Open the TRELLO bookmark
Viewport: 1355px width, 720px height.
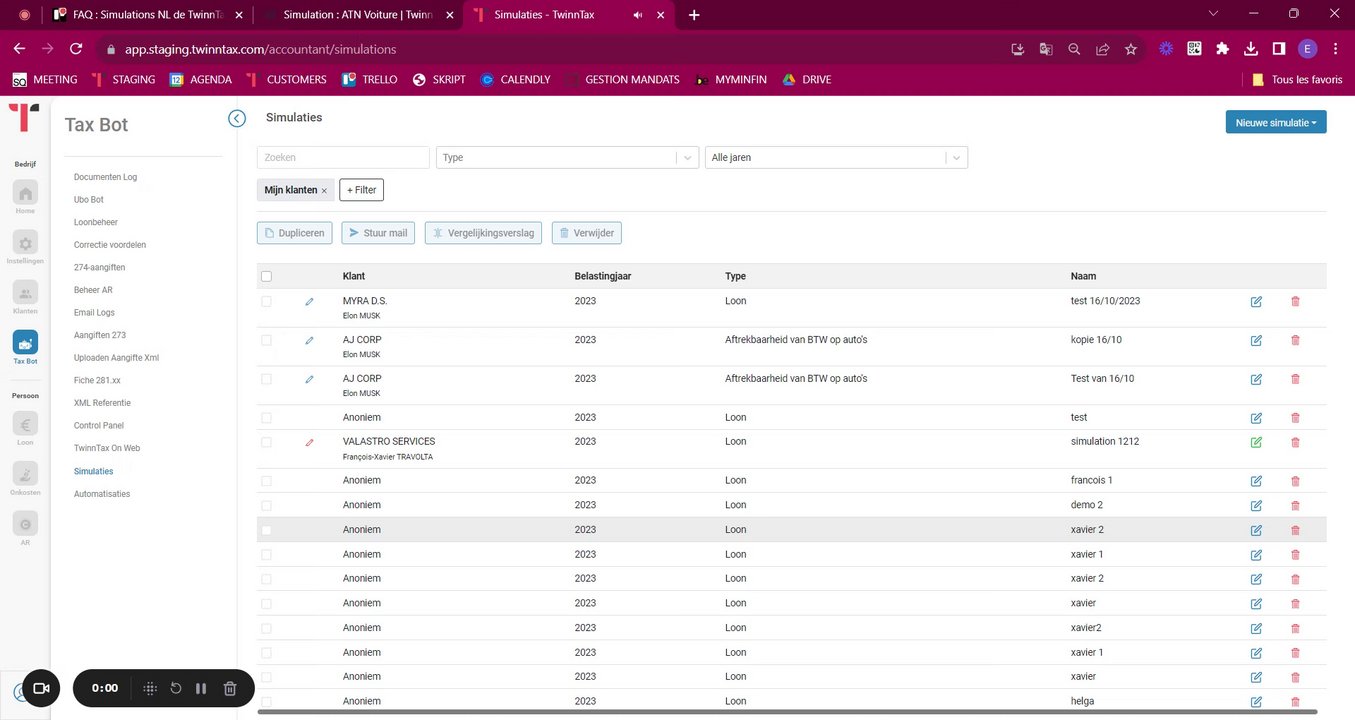click(369, 79)
